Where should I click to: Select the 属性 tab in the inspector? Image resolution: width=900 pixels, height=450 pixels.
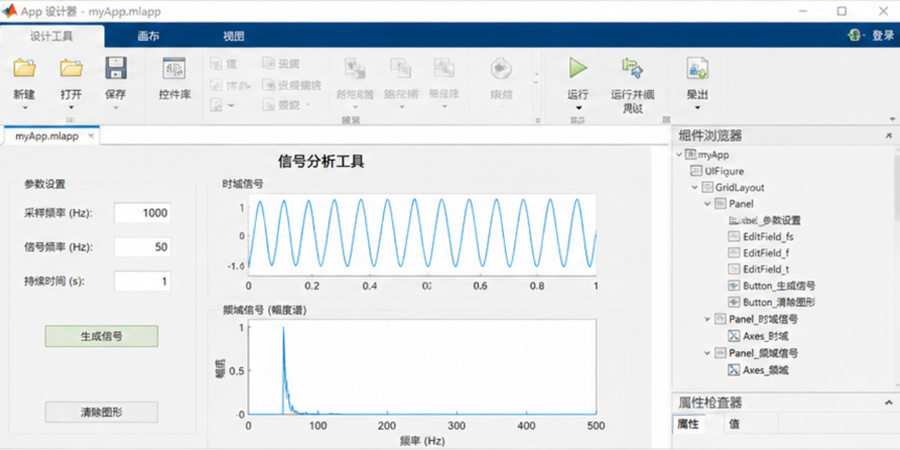coord(688,424)
